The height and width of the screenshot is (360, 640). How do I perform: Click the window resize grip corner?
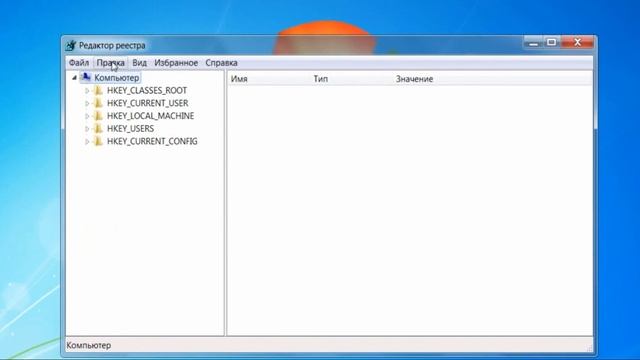click(589, 347)
